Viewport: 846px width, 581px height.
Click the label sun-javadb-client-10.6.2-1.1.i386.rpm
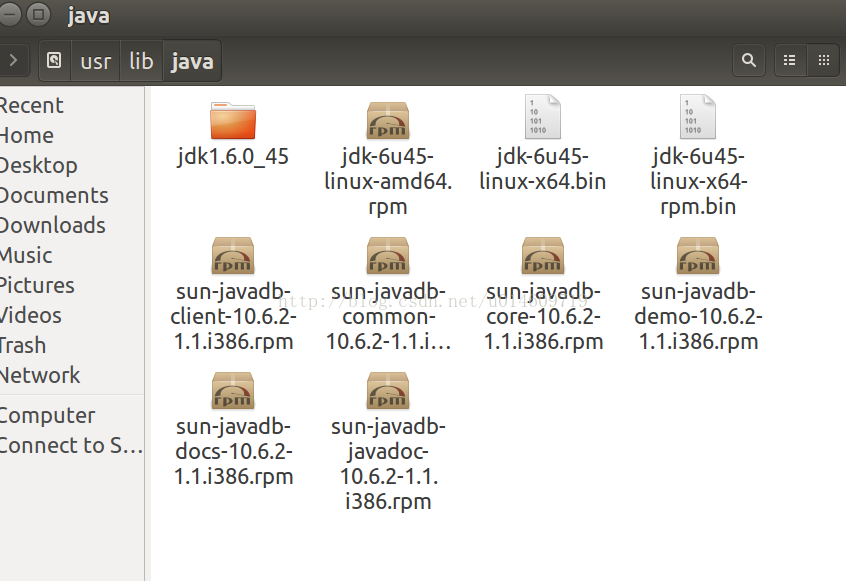coord(233,317)
